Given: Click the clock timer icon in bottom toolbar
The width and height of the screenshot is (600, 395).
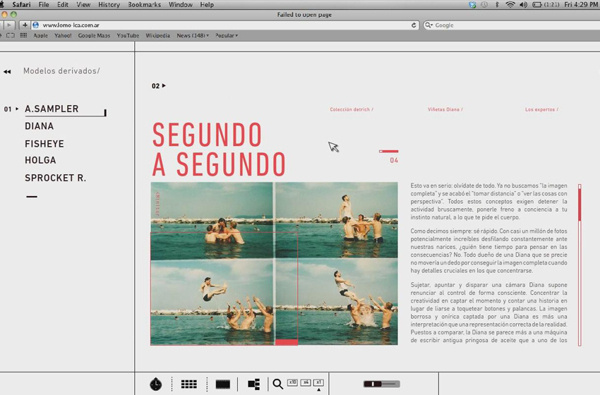Looking at the screenshot, I should click(x=156, y=384).
